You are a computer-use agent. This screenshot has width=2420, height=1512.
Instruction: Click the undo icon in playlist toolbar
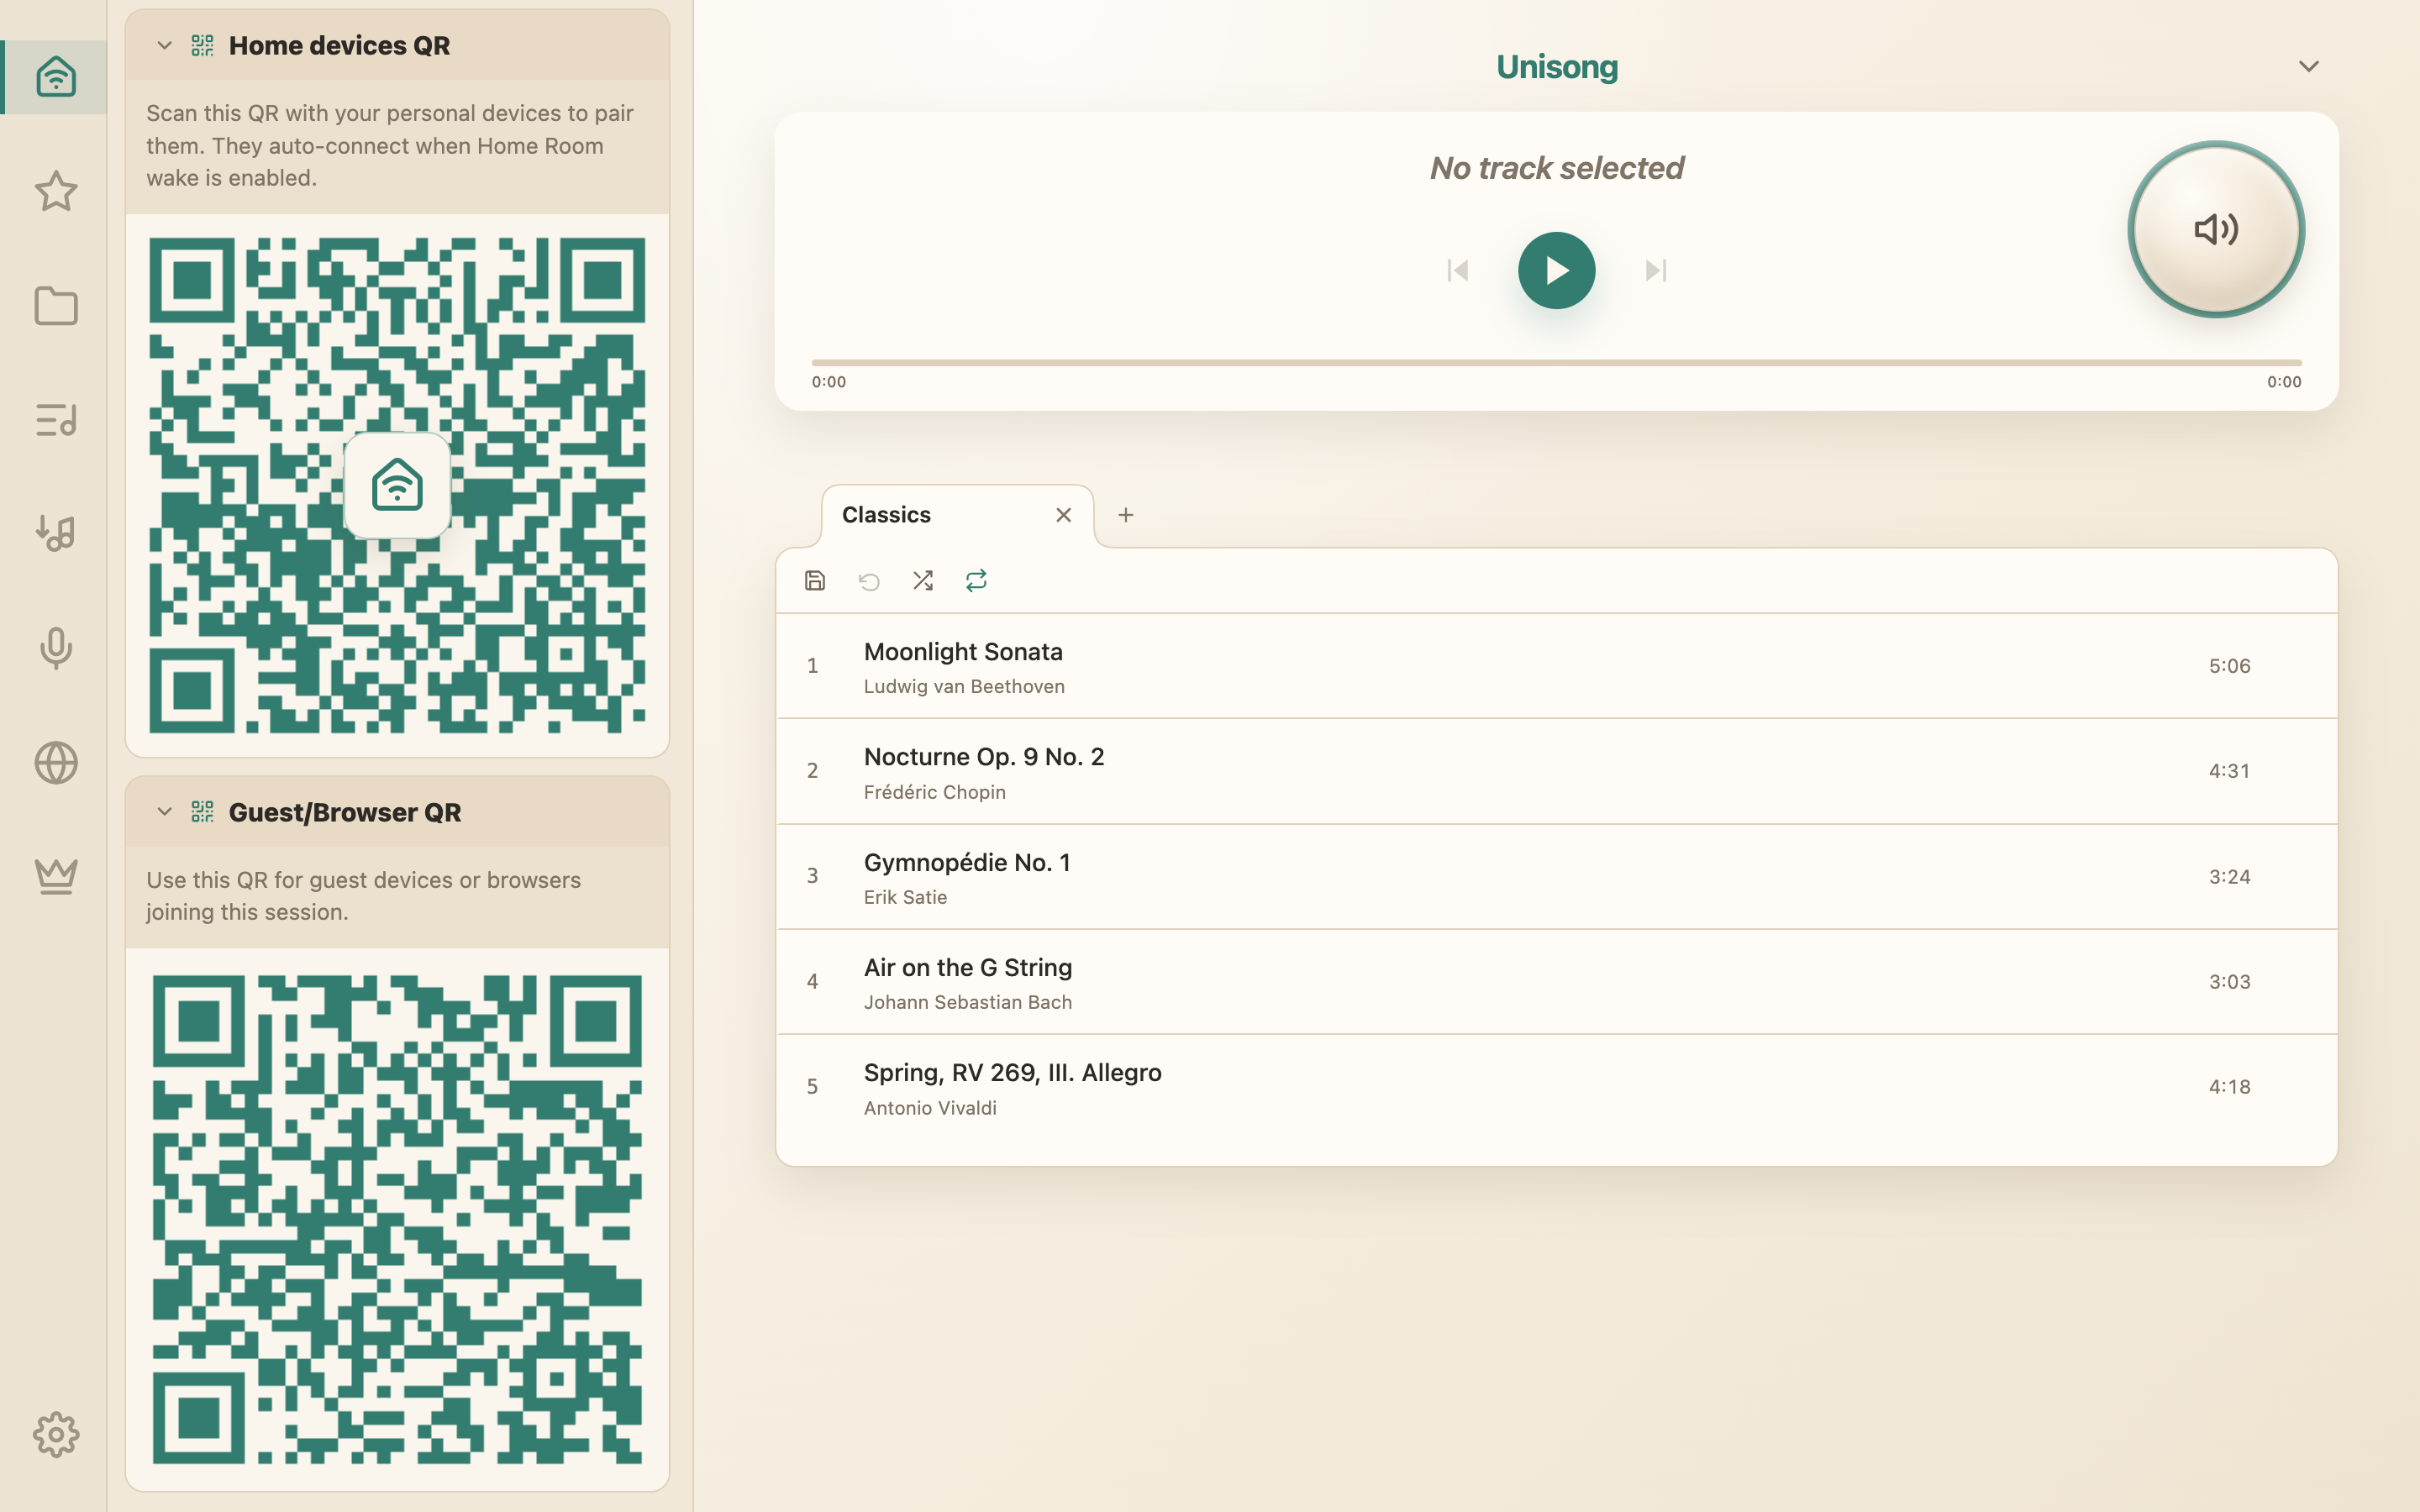pyautogui.click(x=869, y=581)
